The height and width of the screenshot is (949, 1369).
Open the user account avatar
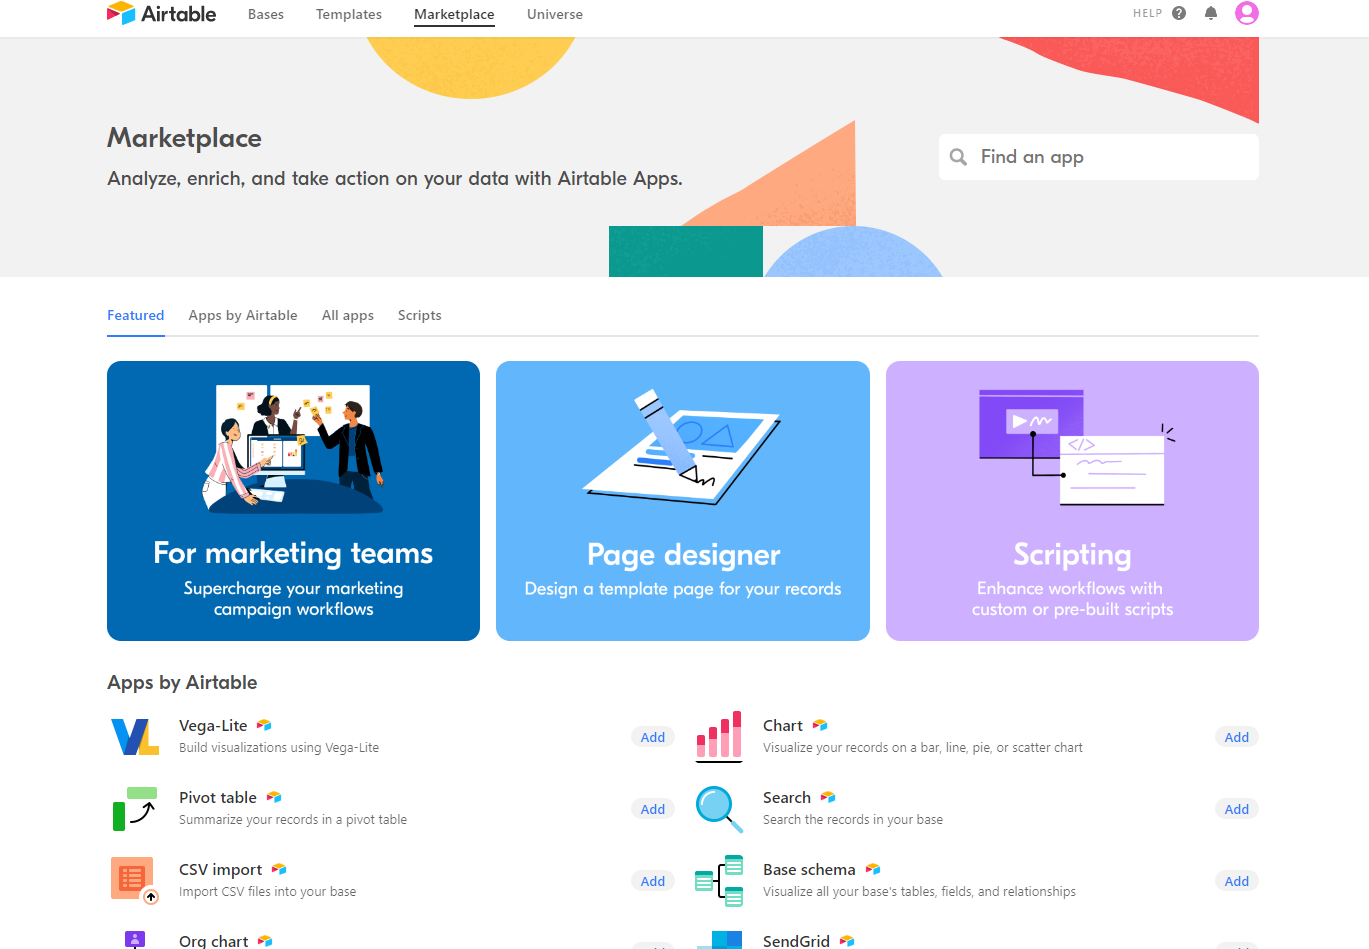pyautogui.click(x=1246, y=13)
